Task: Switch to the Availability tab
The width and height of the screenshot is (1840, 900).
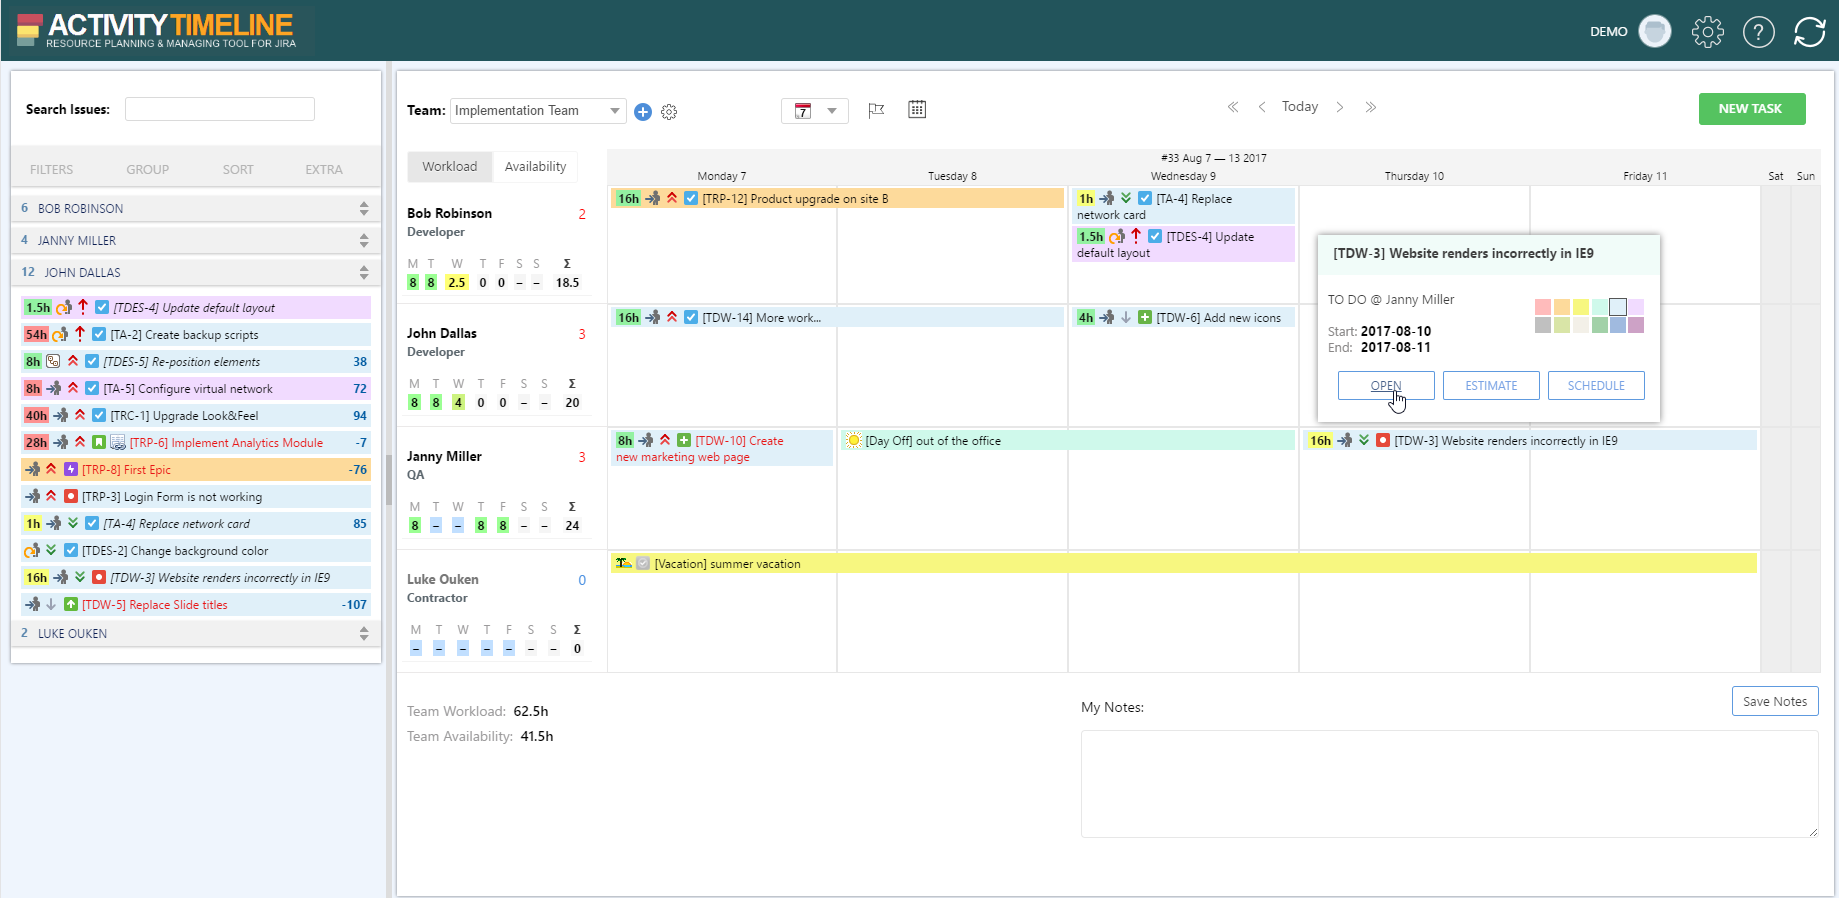Action: [x=536, y=166]
